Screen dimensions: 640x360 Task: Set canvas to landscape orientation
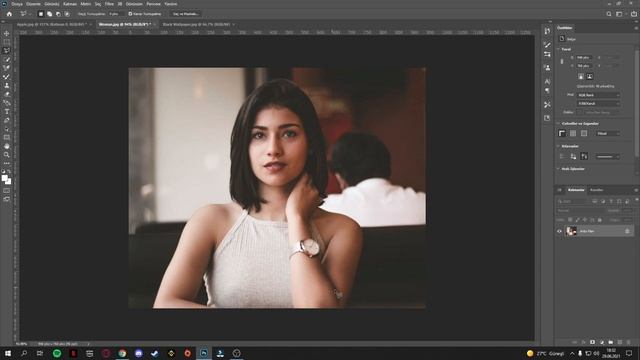590,76
